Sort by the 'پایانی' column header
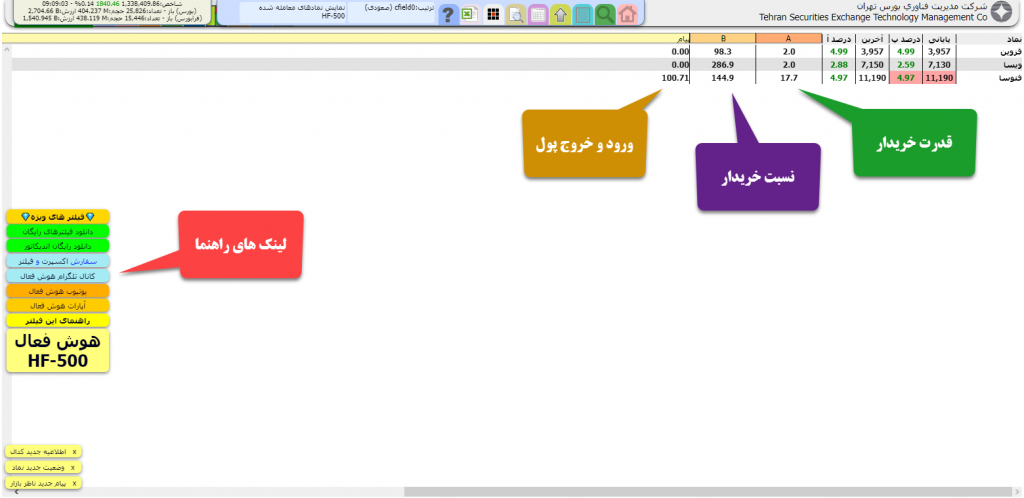 point(940,39)
